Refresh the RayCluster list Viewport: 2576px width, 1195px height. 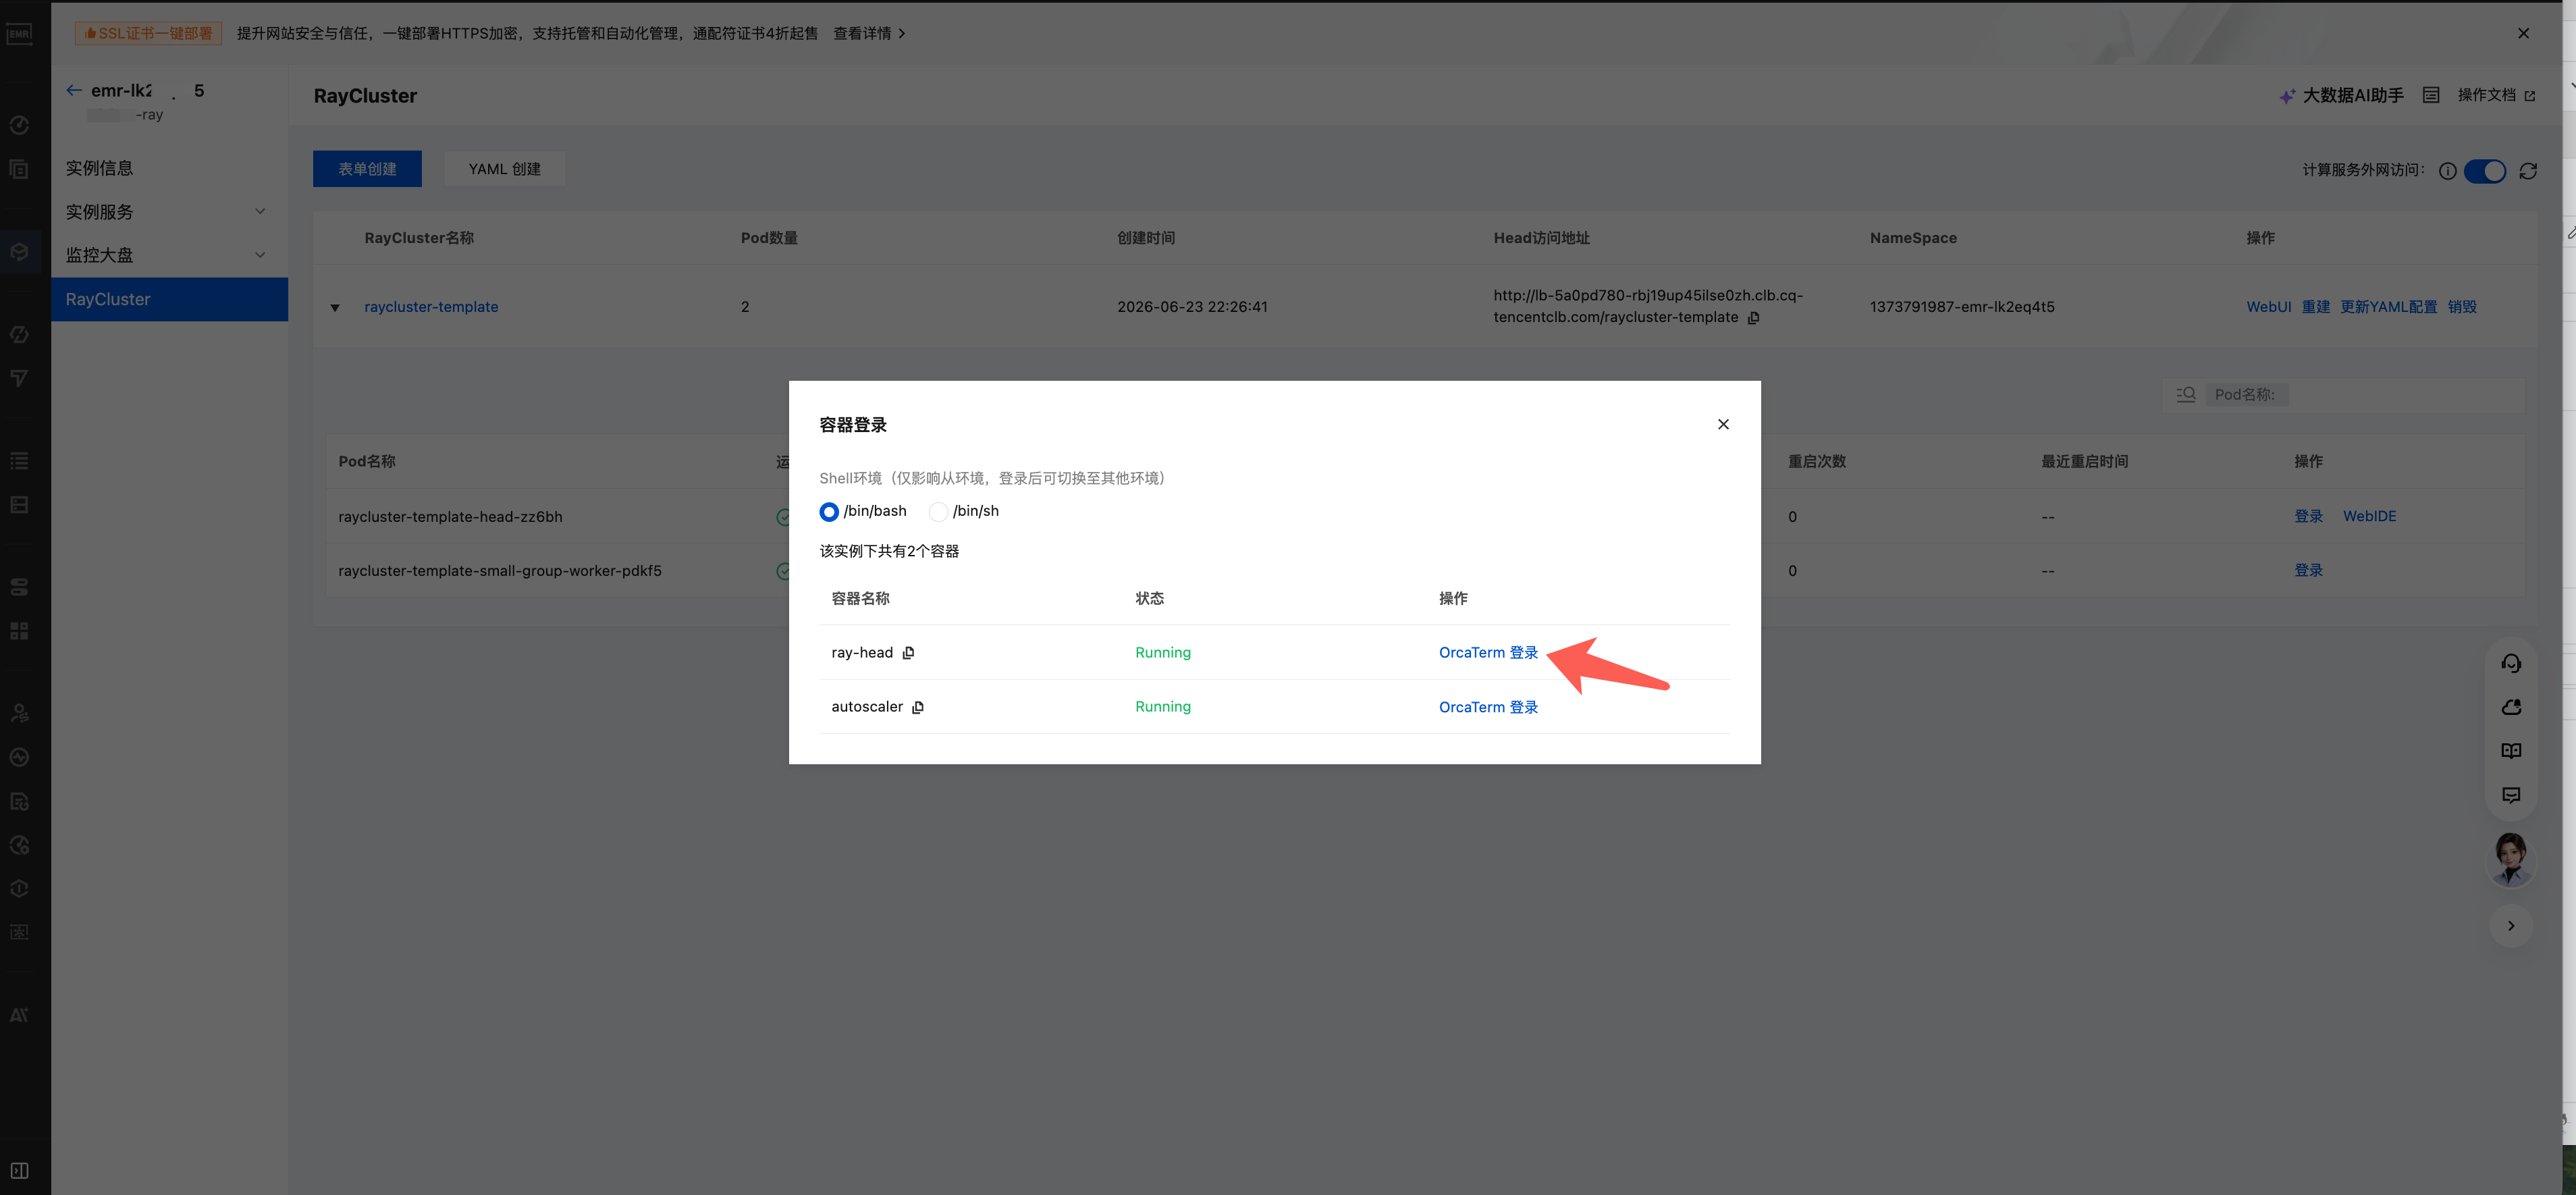coord(2528,171)
